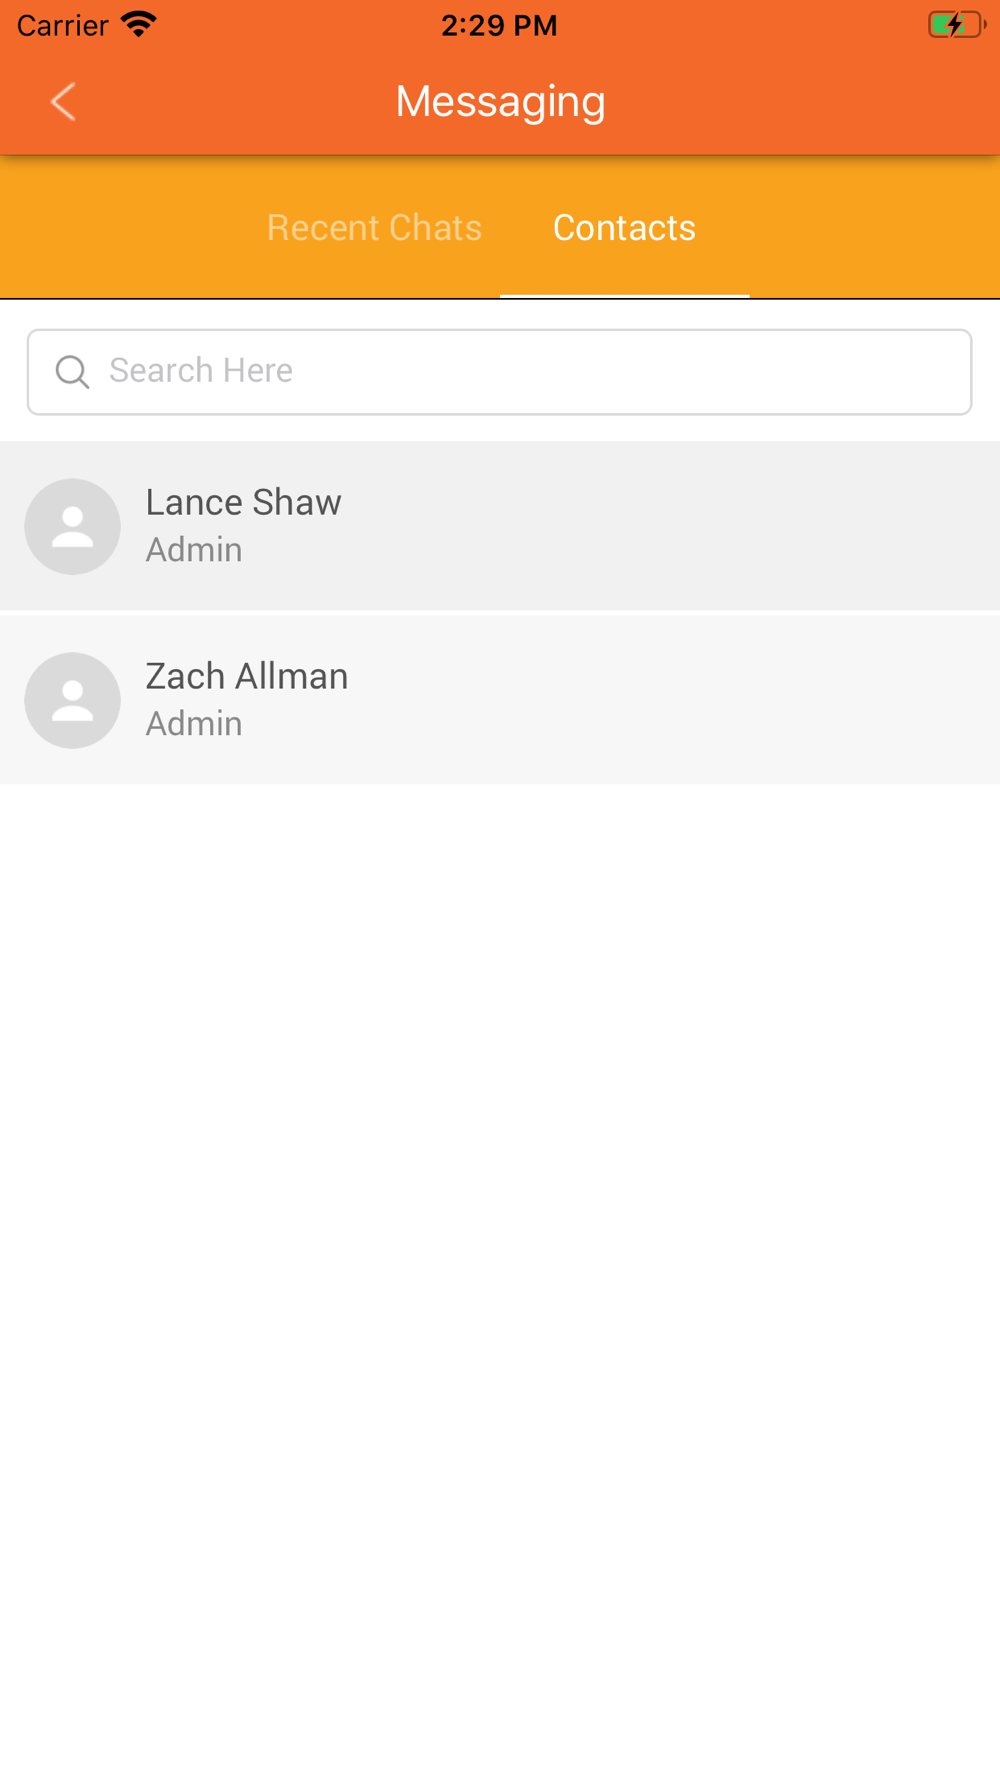Tap the Zach Allman contact name

pyautogui.click(x=247, y=676)
